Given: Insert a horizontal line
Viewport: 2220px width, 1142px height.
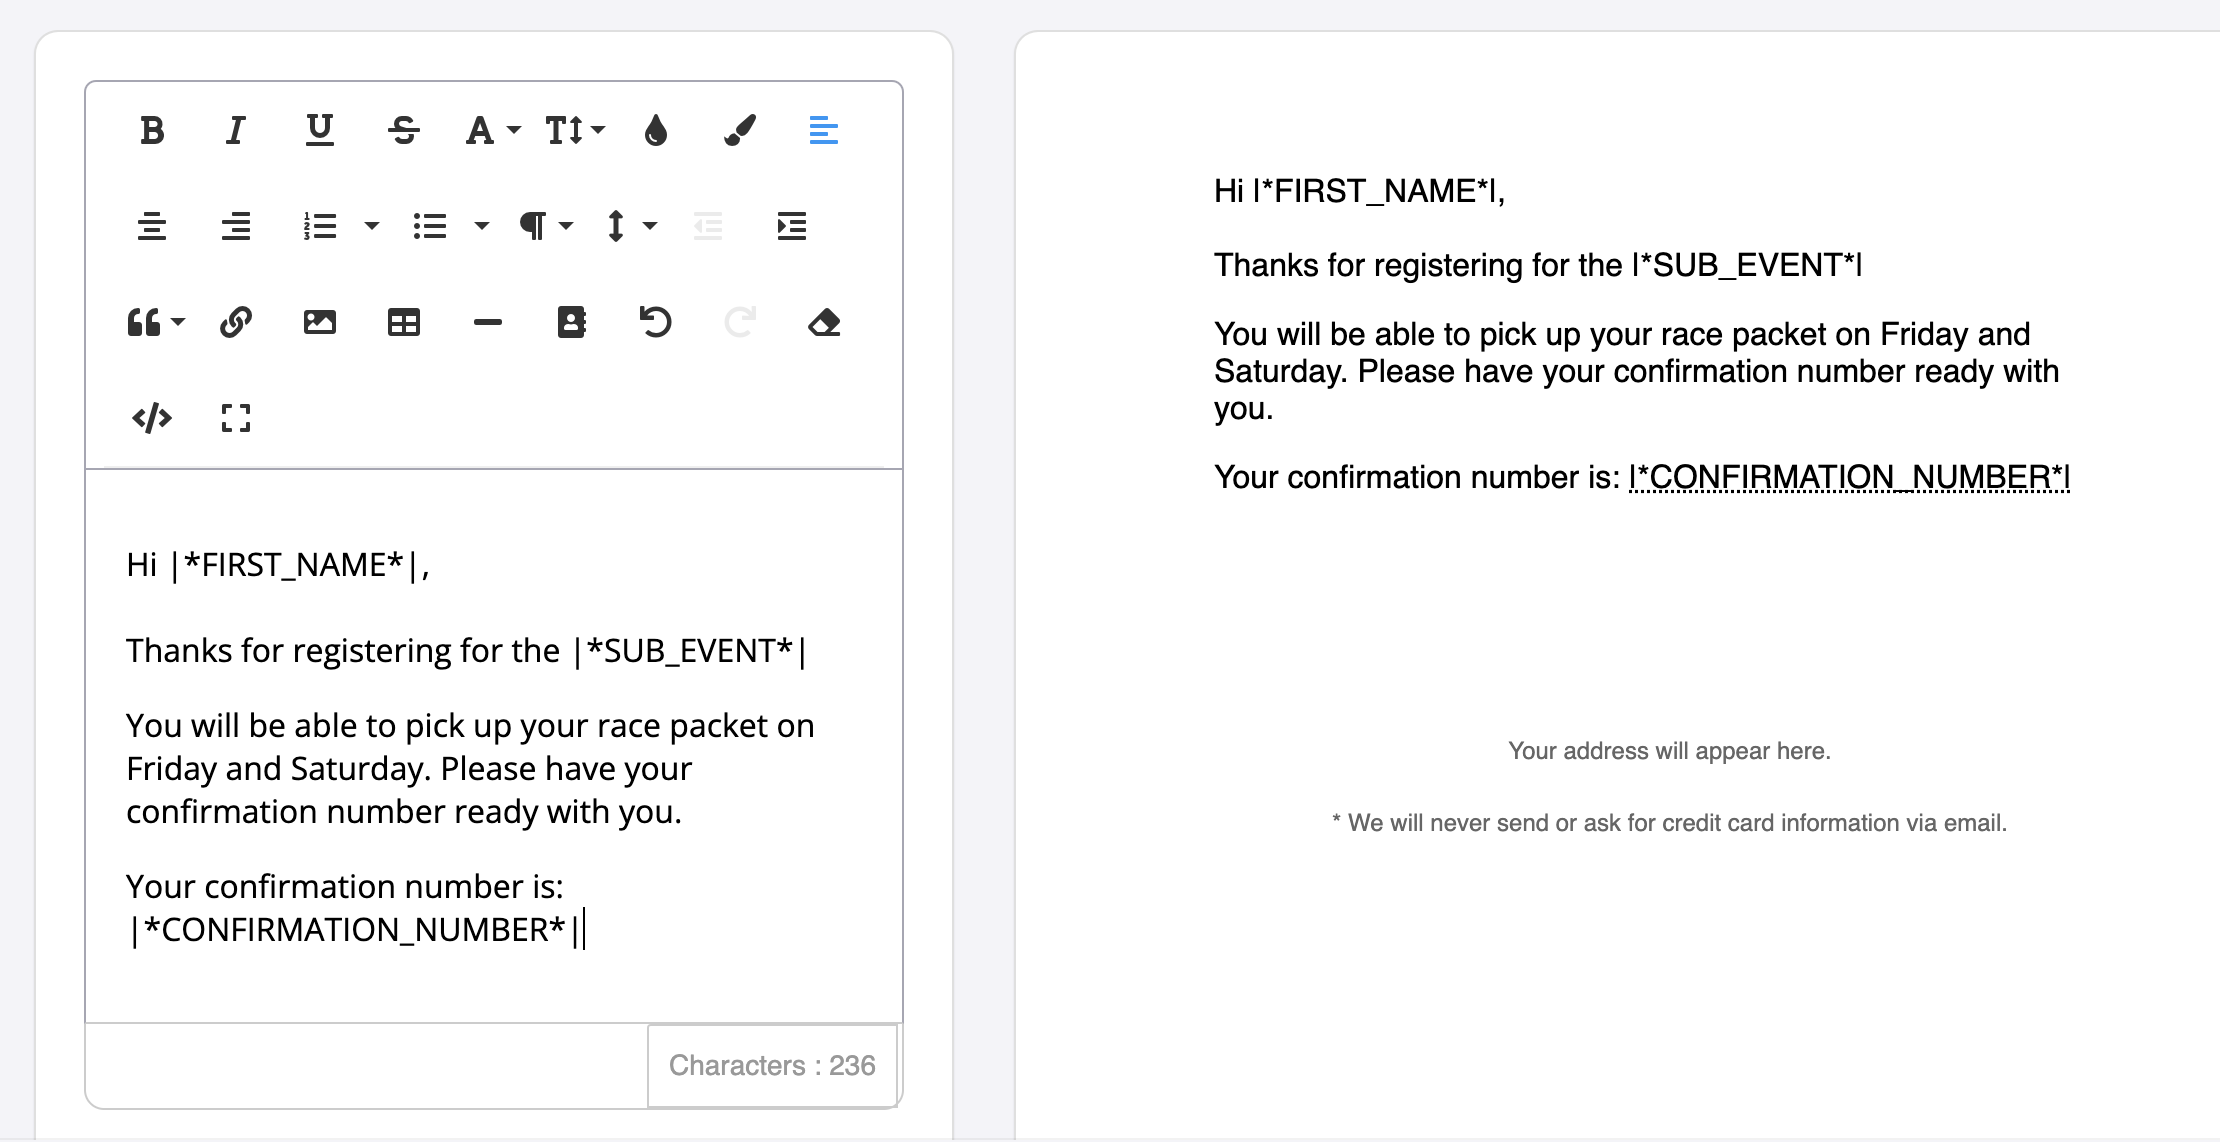Looking at the screenshot, I should [488, 322].
